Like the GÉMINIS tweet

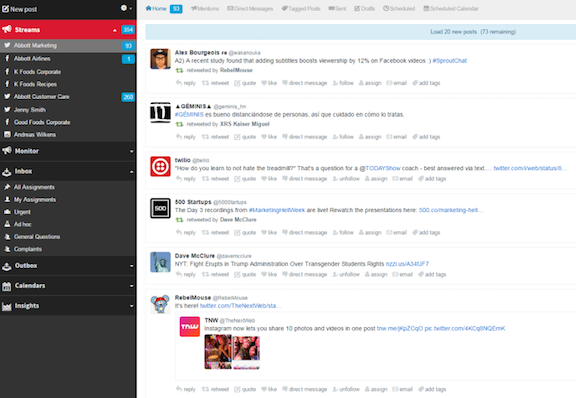coord(269,137)
